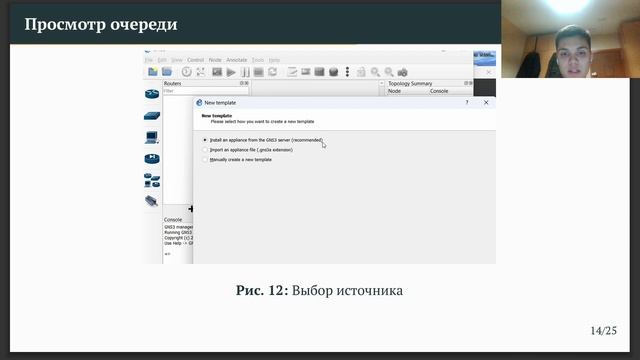Browse security devices in sidebar

pos(152,159)
